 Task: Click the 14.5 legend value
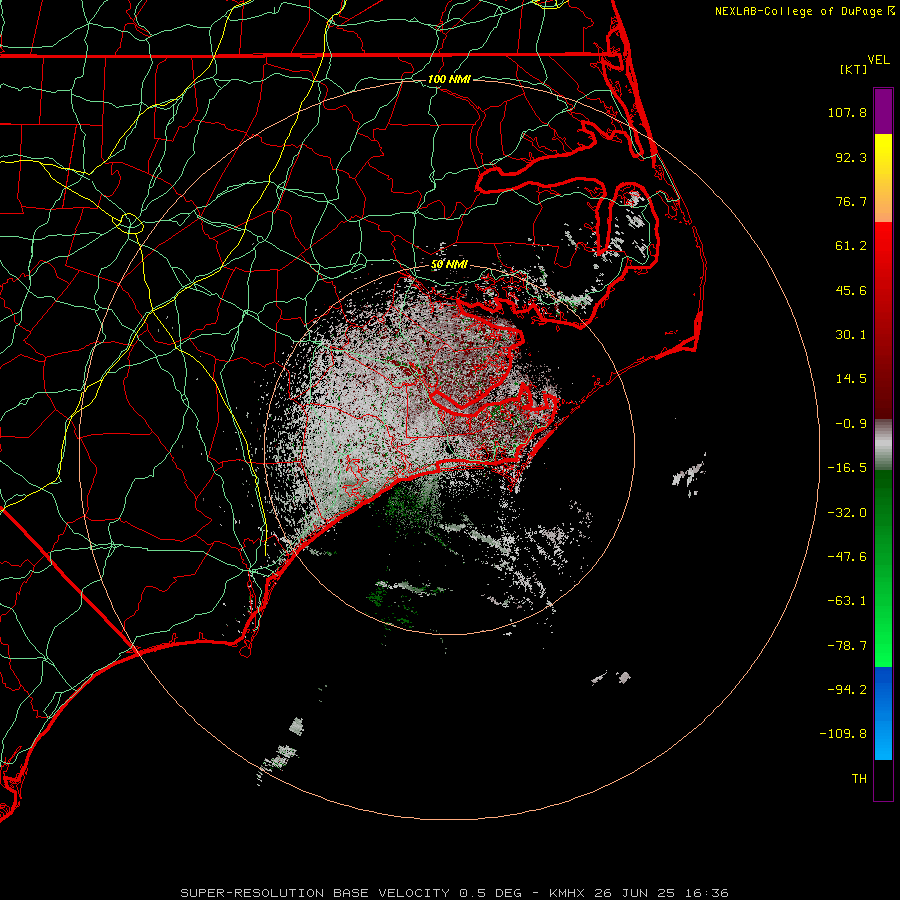coord(851,379)
